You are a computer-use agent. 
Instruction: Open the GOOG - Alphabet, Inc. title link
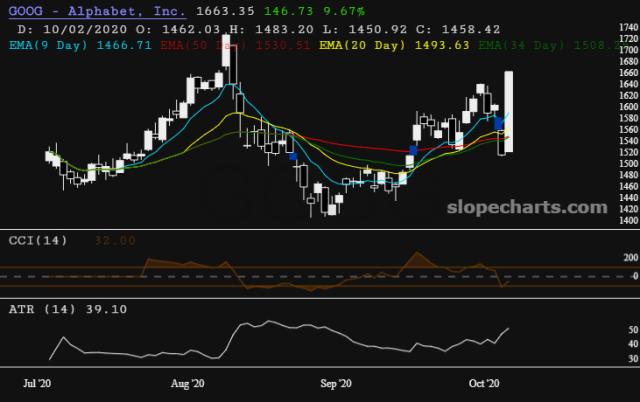click(97, 11)
